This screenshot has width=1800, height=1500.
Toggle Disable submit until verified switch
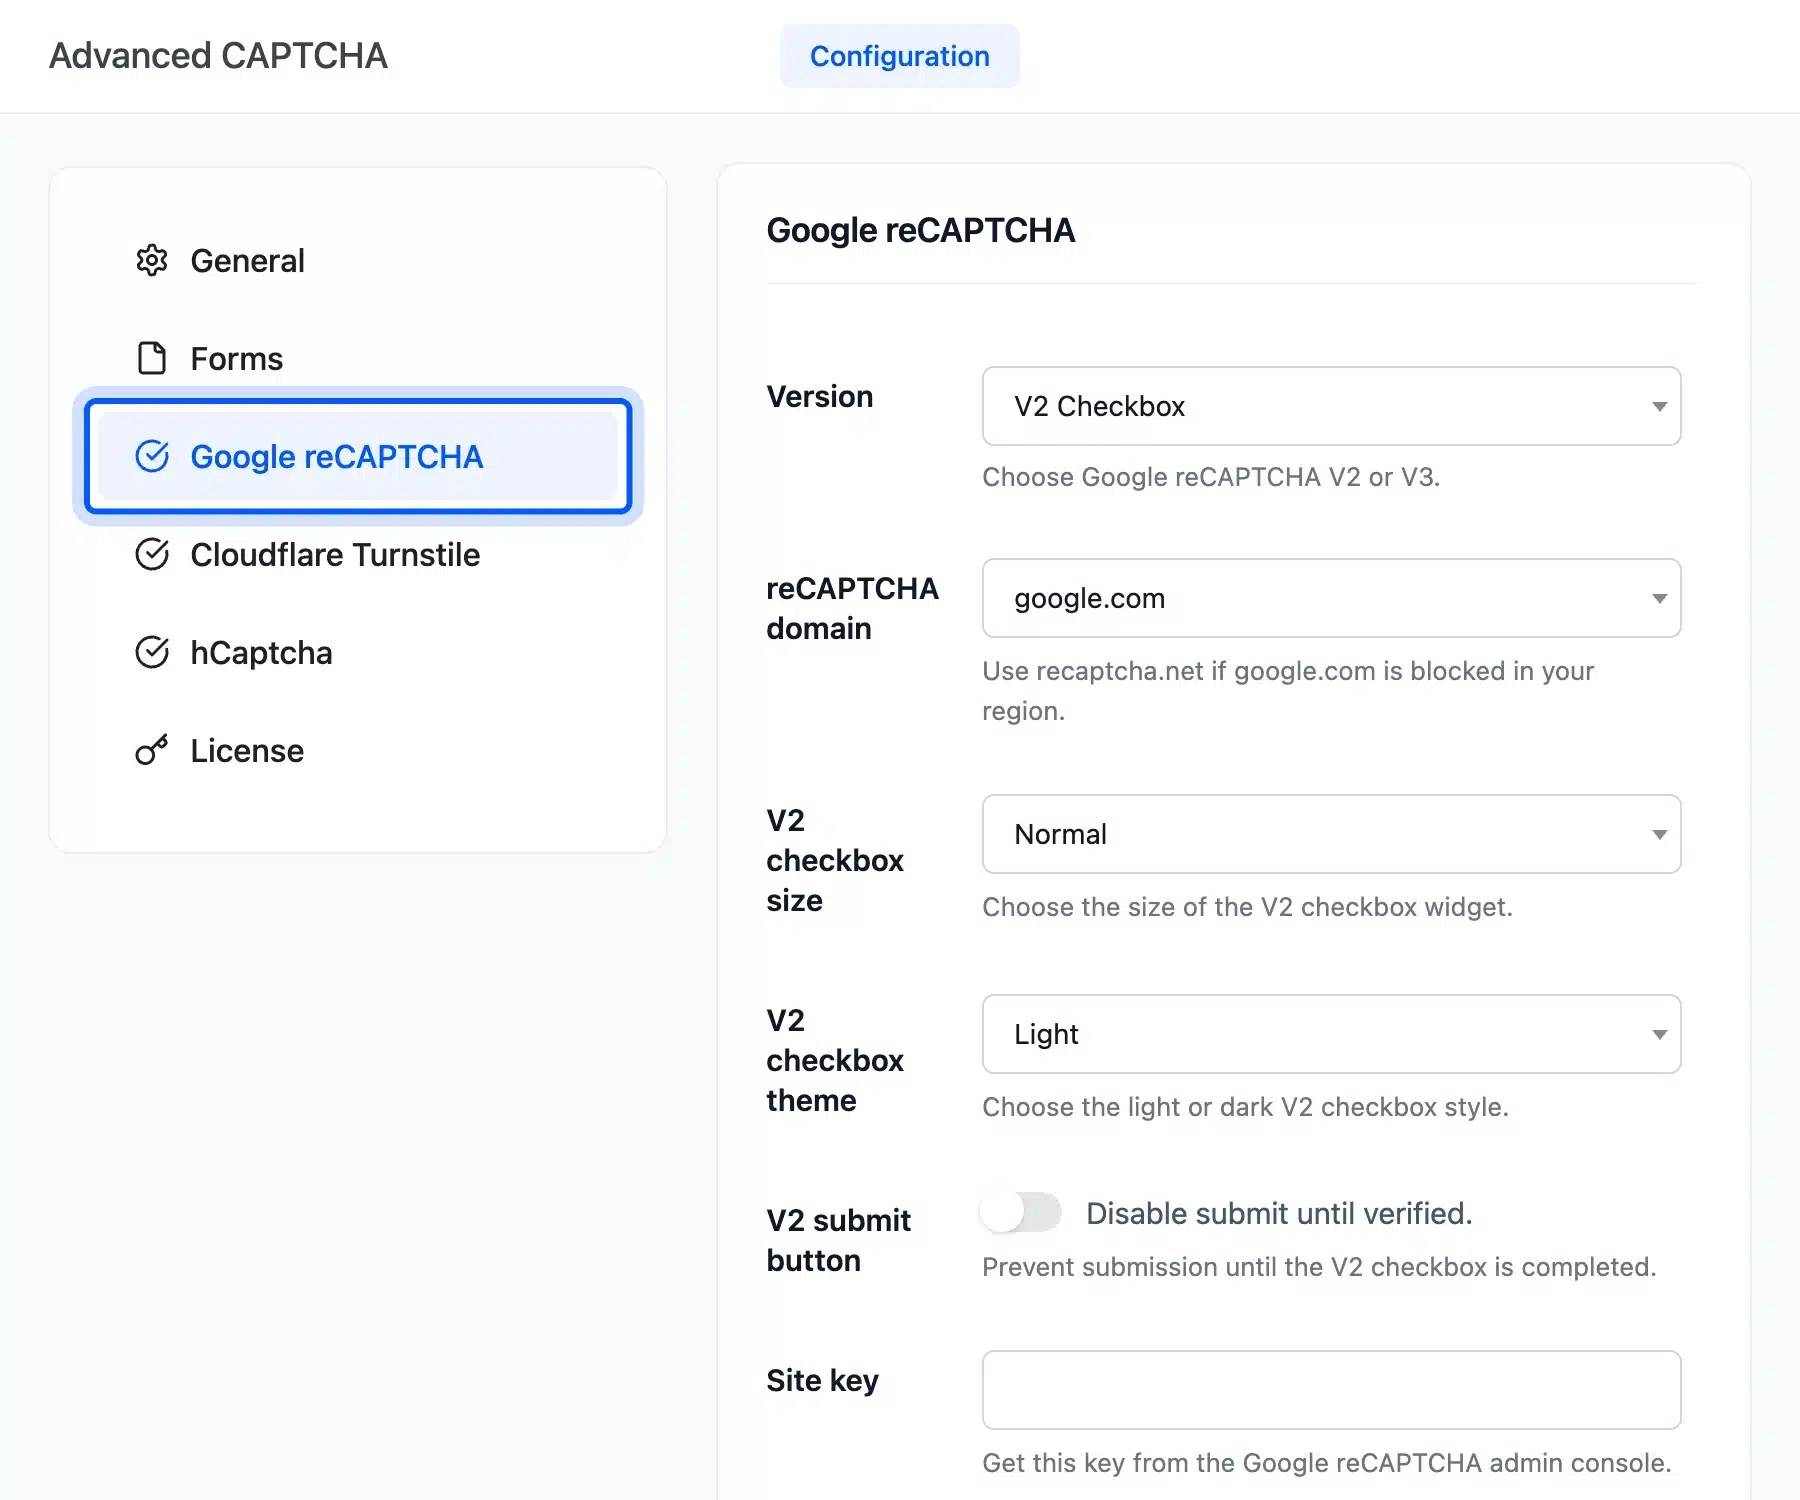(1021, 1213)
